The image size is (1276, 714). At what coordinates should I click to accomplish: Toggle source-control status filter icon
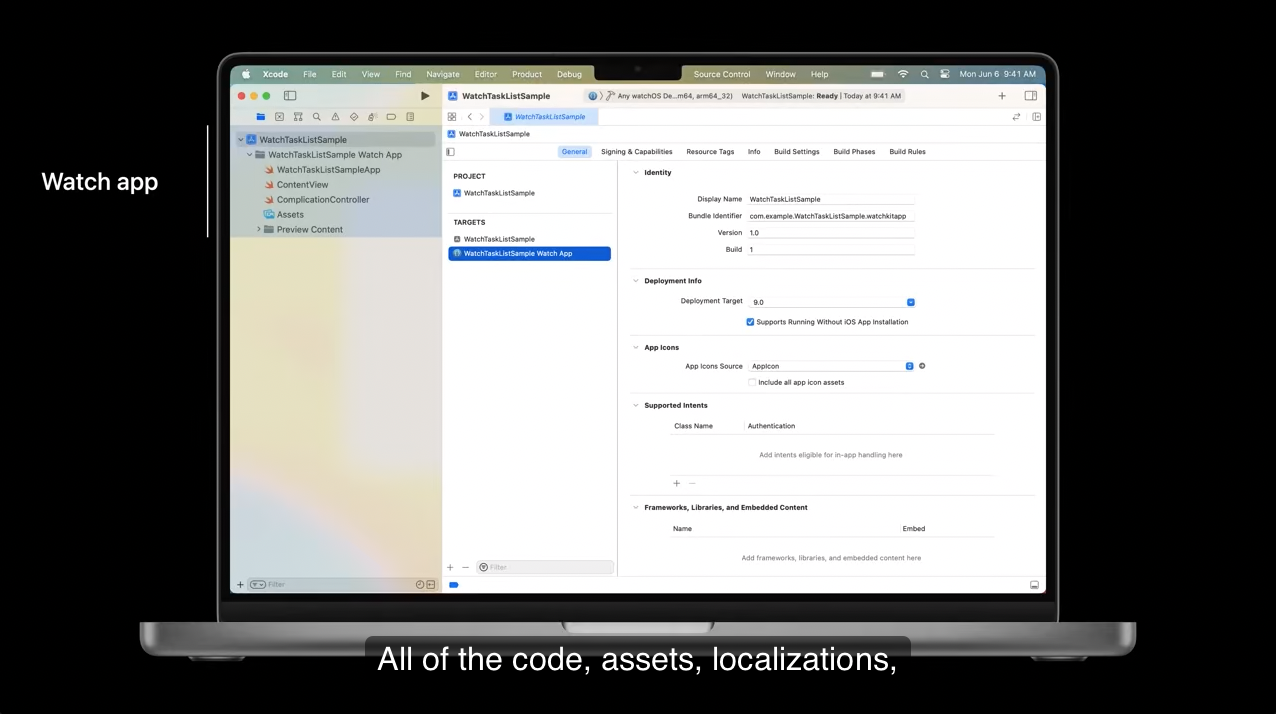431,584
